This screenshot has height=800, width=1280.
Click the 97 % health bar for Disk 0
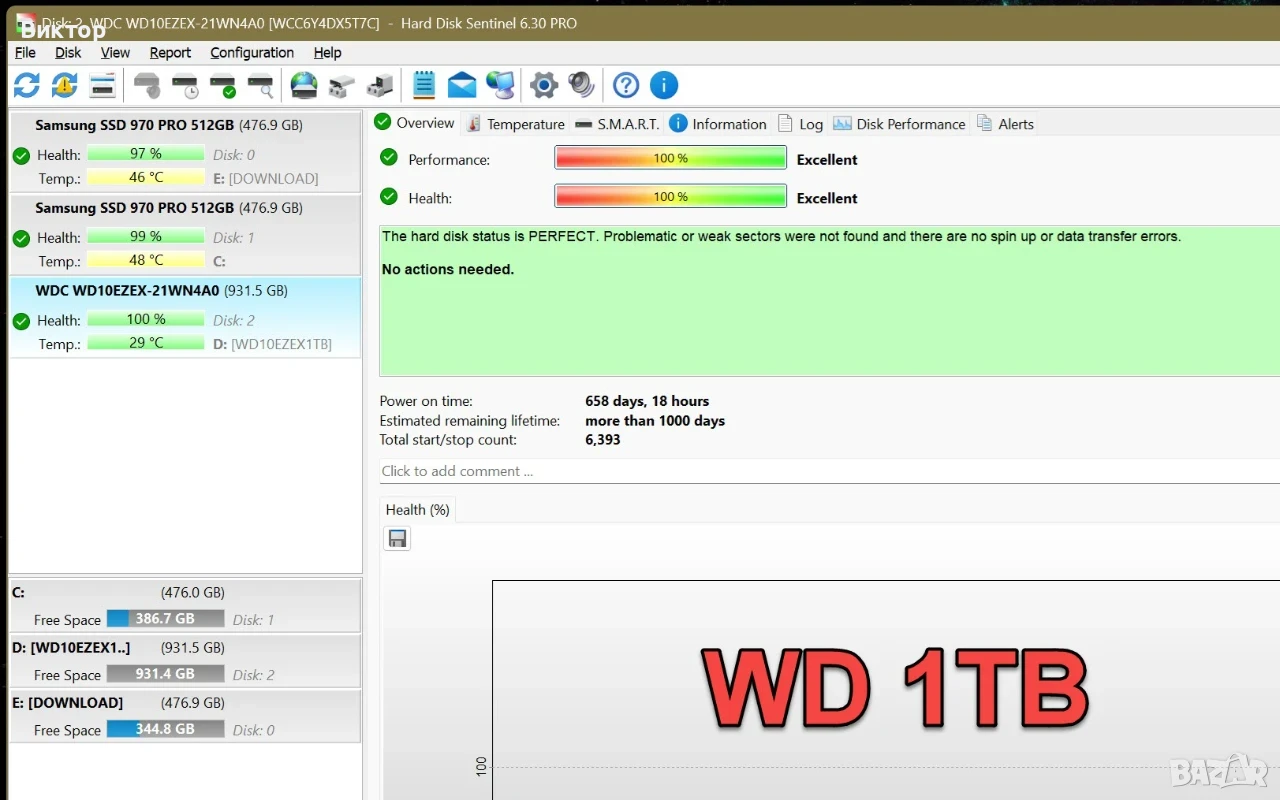(145, 153)
